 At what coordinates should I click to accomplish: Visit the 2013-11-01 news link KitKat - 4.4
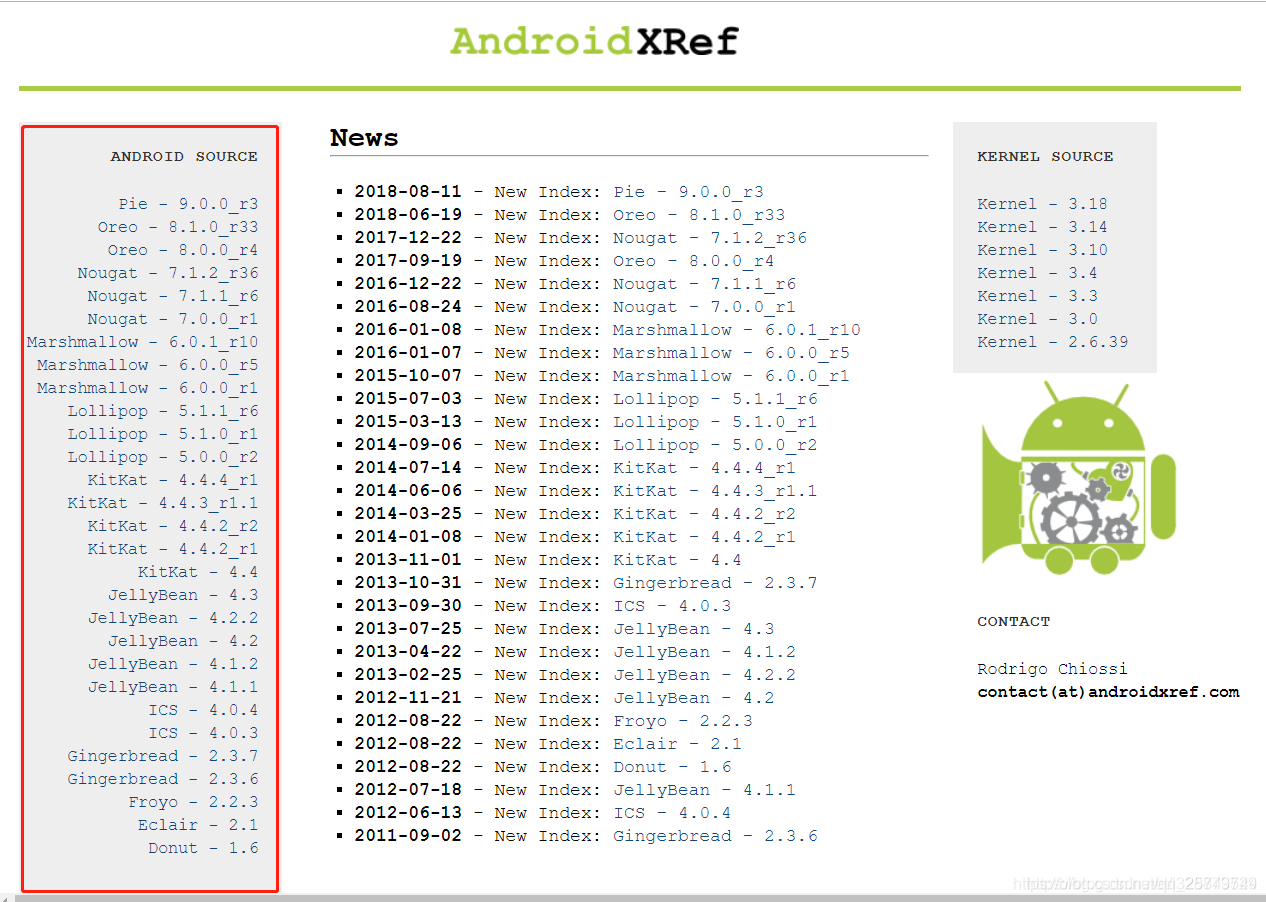[x=677, y=560]
